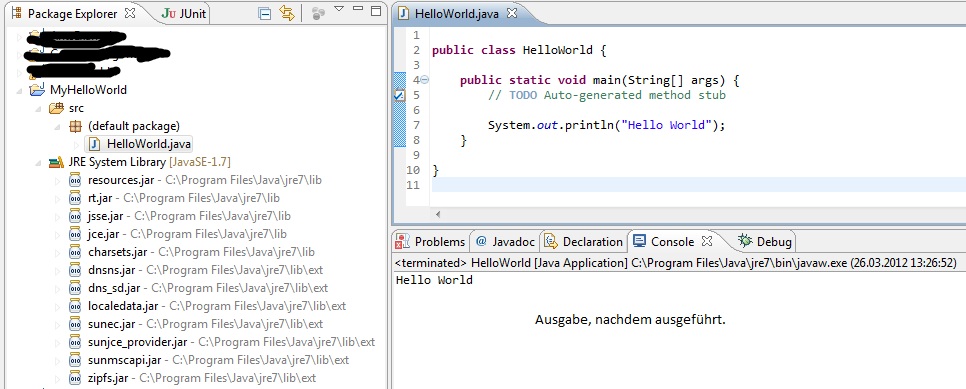Select the MyHelloWorld project

click(88, 90)
